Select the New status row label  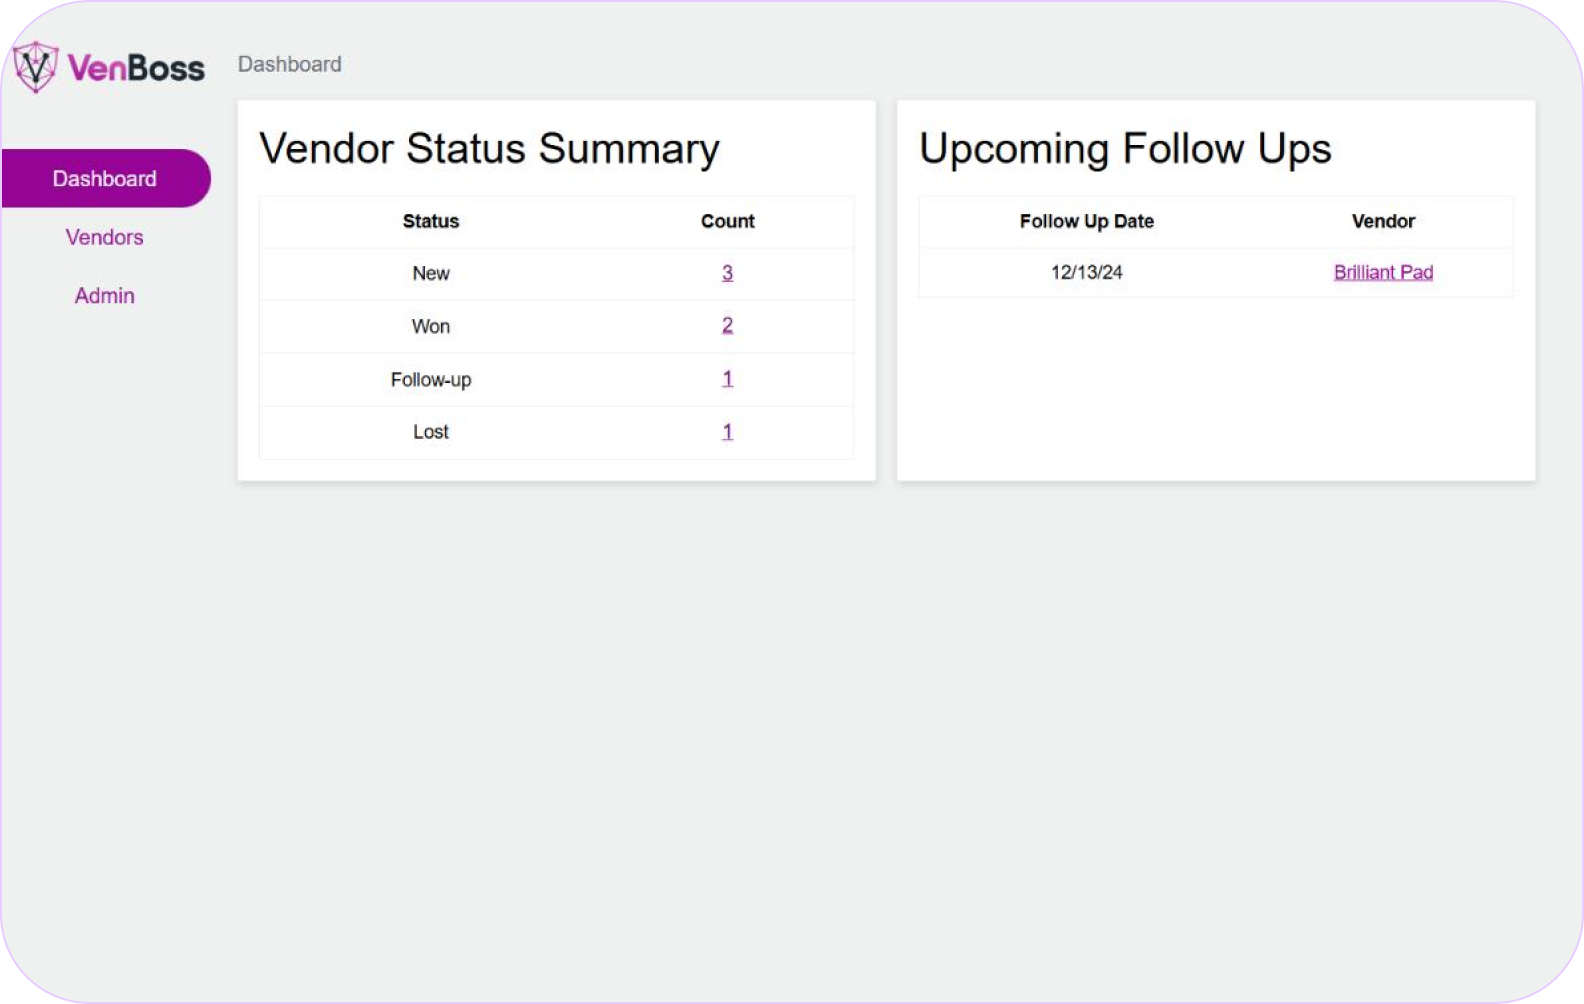(x=431, y=273)
